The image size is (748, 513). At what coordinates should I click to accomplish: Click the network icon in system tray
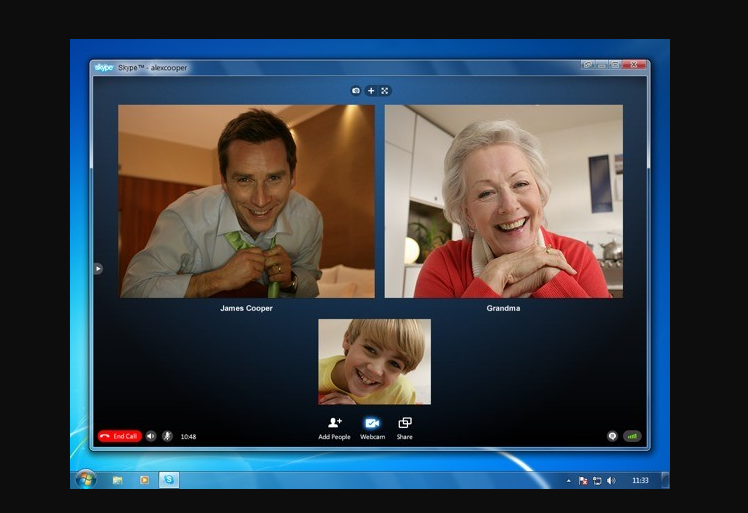[x=597, y=481]
